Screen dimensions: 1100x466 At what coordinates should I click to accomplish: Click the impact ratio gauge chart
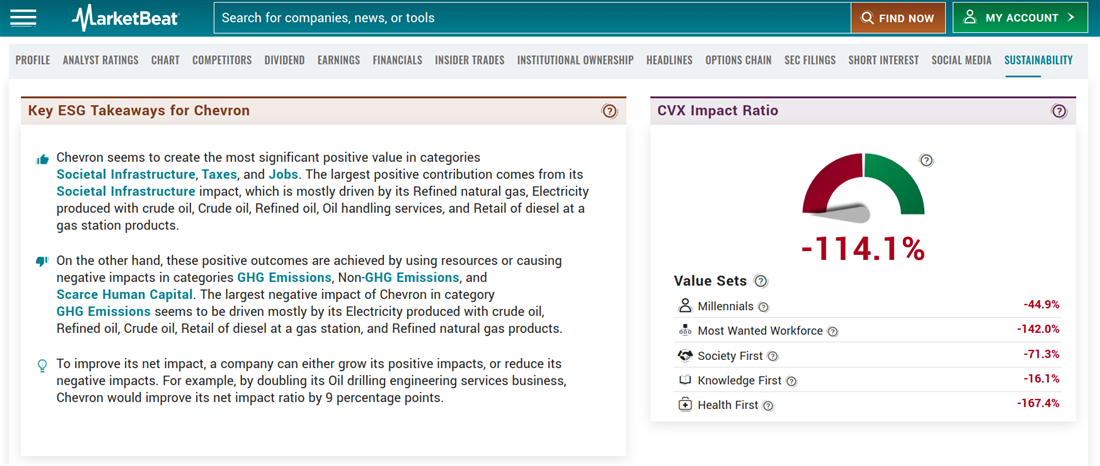(862, 186)
